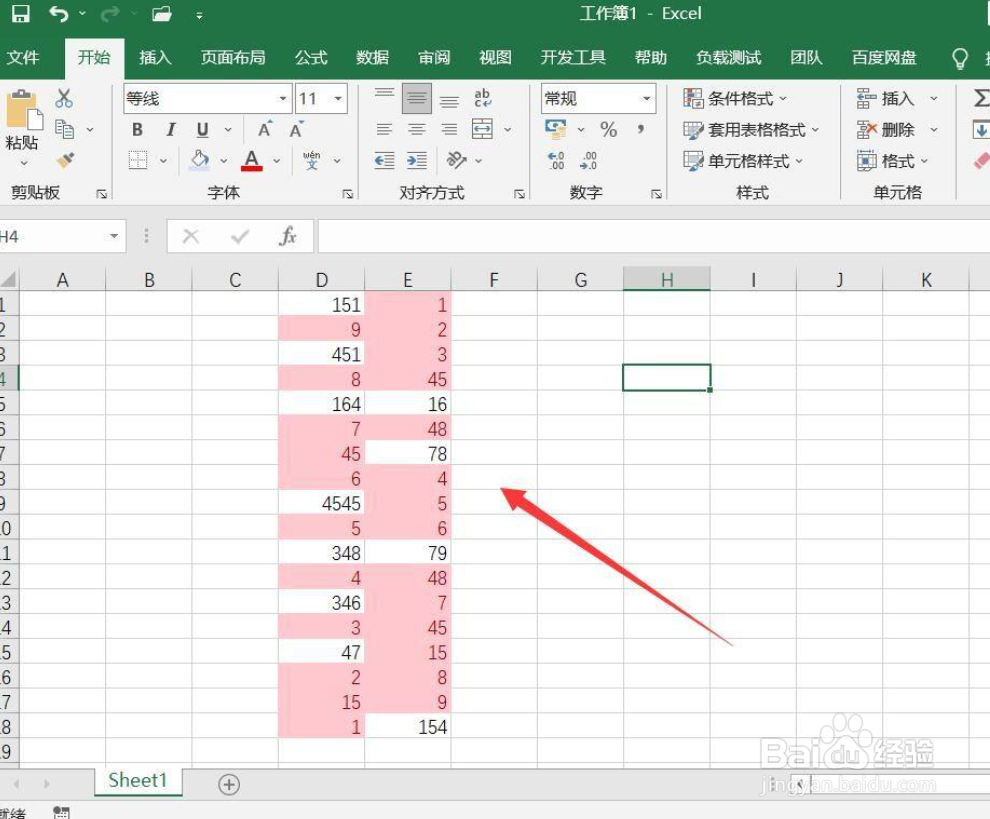Switch to the 插入 Insert tab
Viewport: 990px width, 819px height.
pos(155,57)
